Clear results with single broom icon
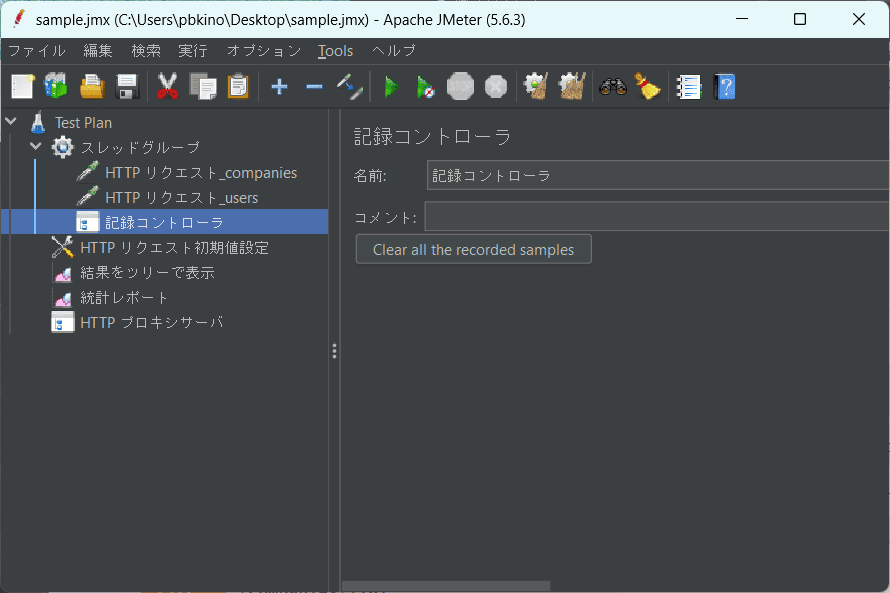The image size is (890, 593). tap(536, 87)
